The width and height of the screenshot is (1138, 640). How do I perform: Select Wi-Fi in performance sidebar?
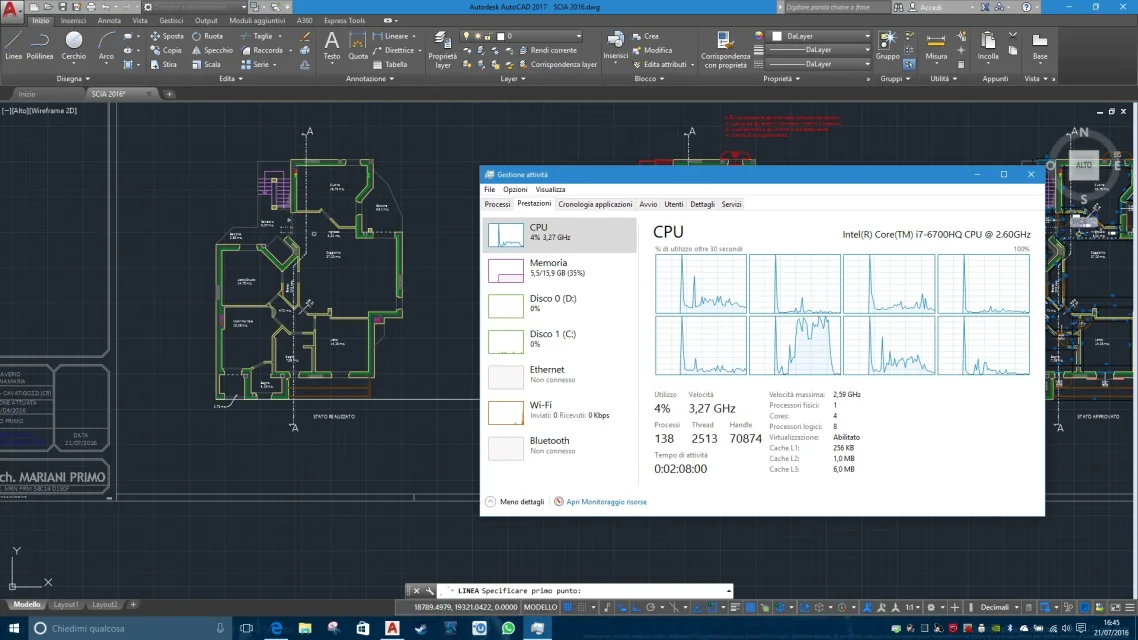click(560, 412)
